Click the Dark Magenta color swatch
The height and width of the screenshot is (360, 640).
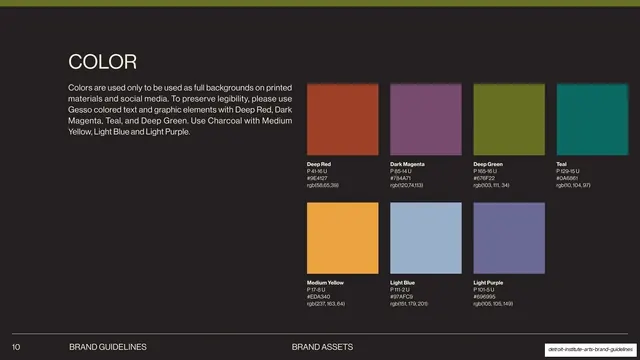coord(426,120)
